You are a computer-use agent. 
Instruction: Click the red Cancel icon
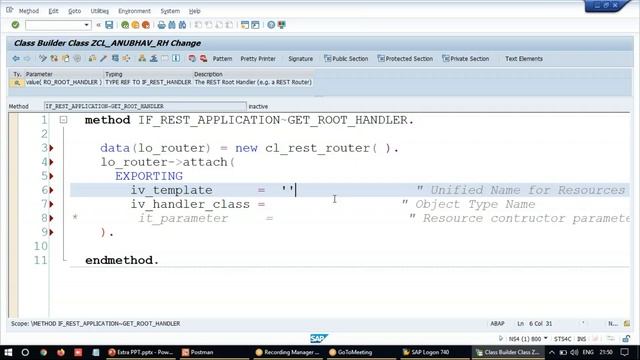click(x=146, y=25)
